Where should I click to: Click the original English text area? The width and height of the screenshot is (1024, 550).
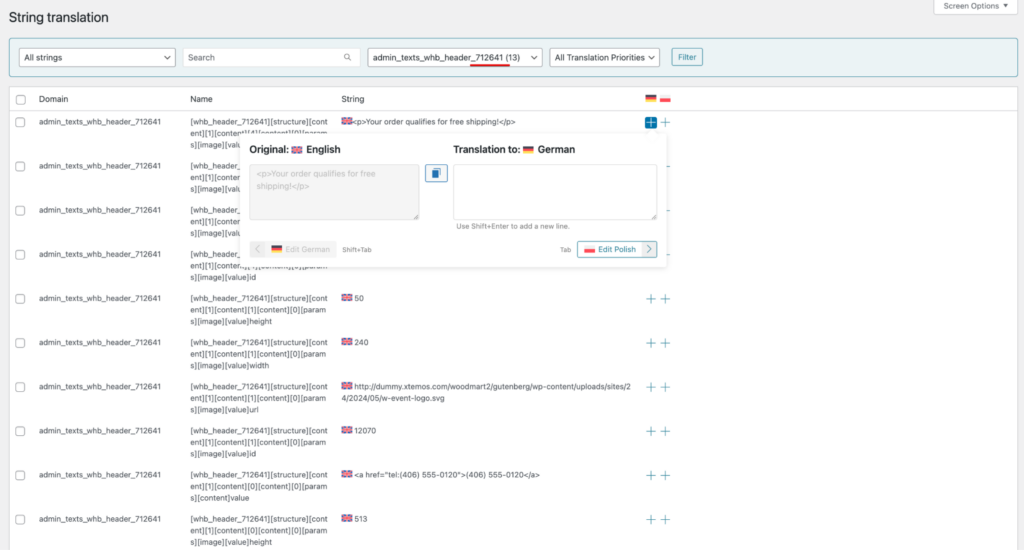point(334,192)
